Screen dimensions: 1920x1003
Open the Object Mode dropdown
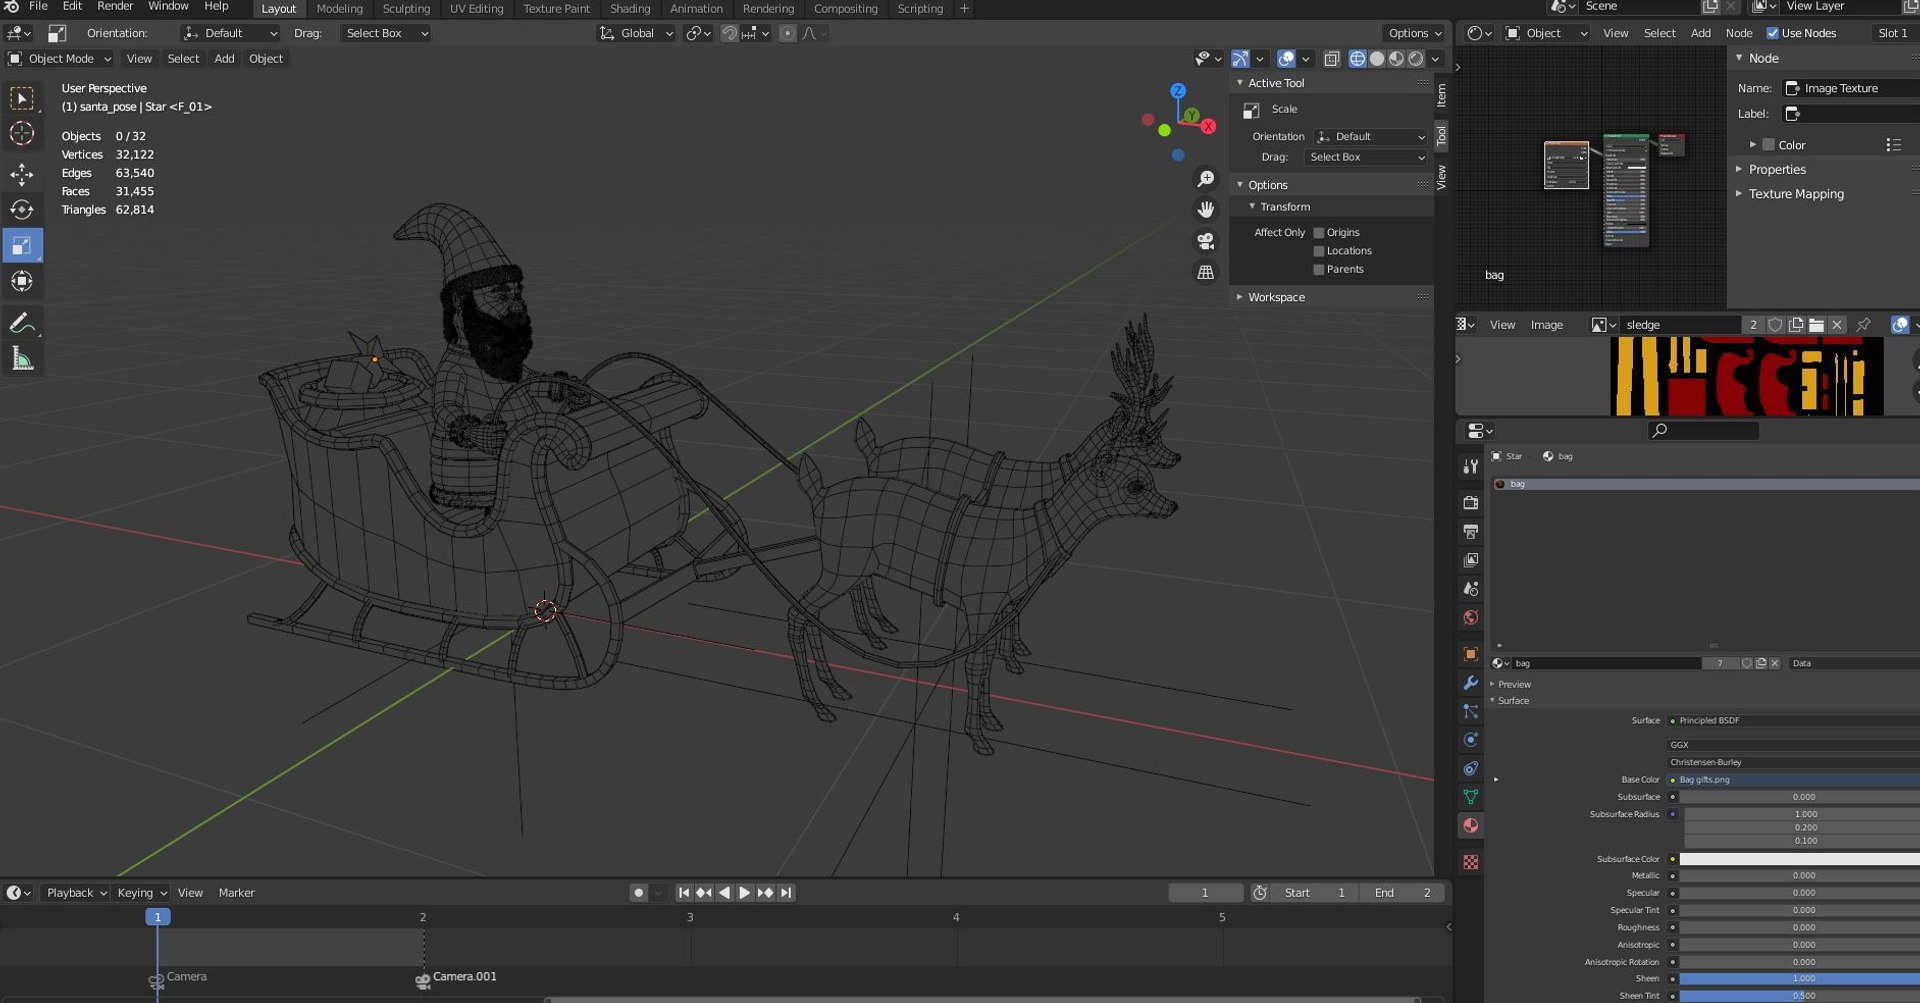pos(60,59)
